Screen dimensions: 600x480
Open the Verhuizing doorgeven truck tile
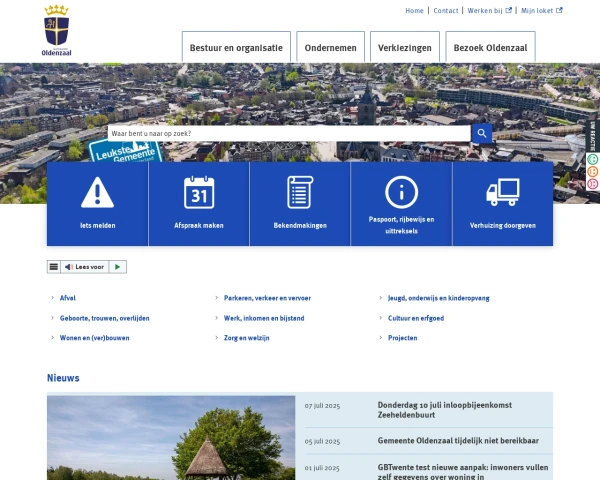(x=503, y=204)
